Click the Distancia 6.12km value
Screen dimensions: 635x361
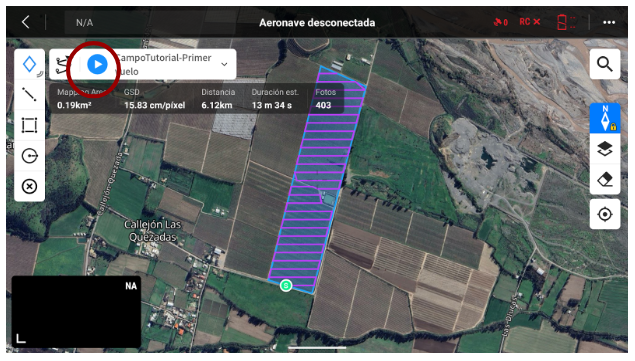tap(217, 105)
